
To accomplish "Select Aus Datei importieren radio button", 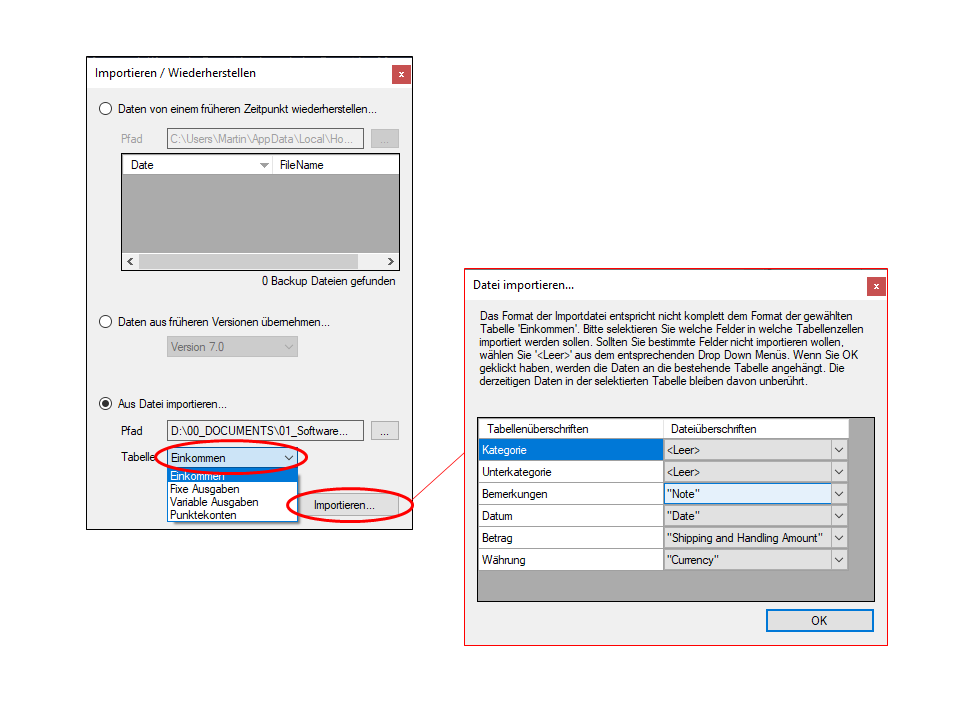I will [x=106, y=404].
